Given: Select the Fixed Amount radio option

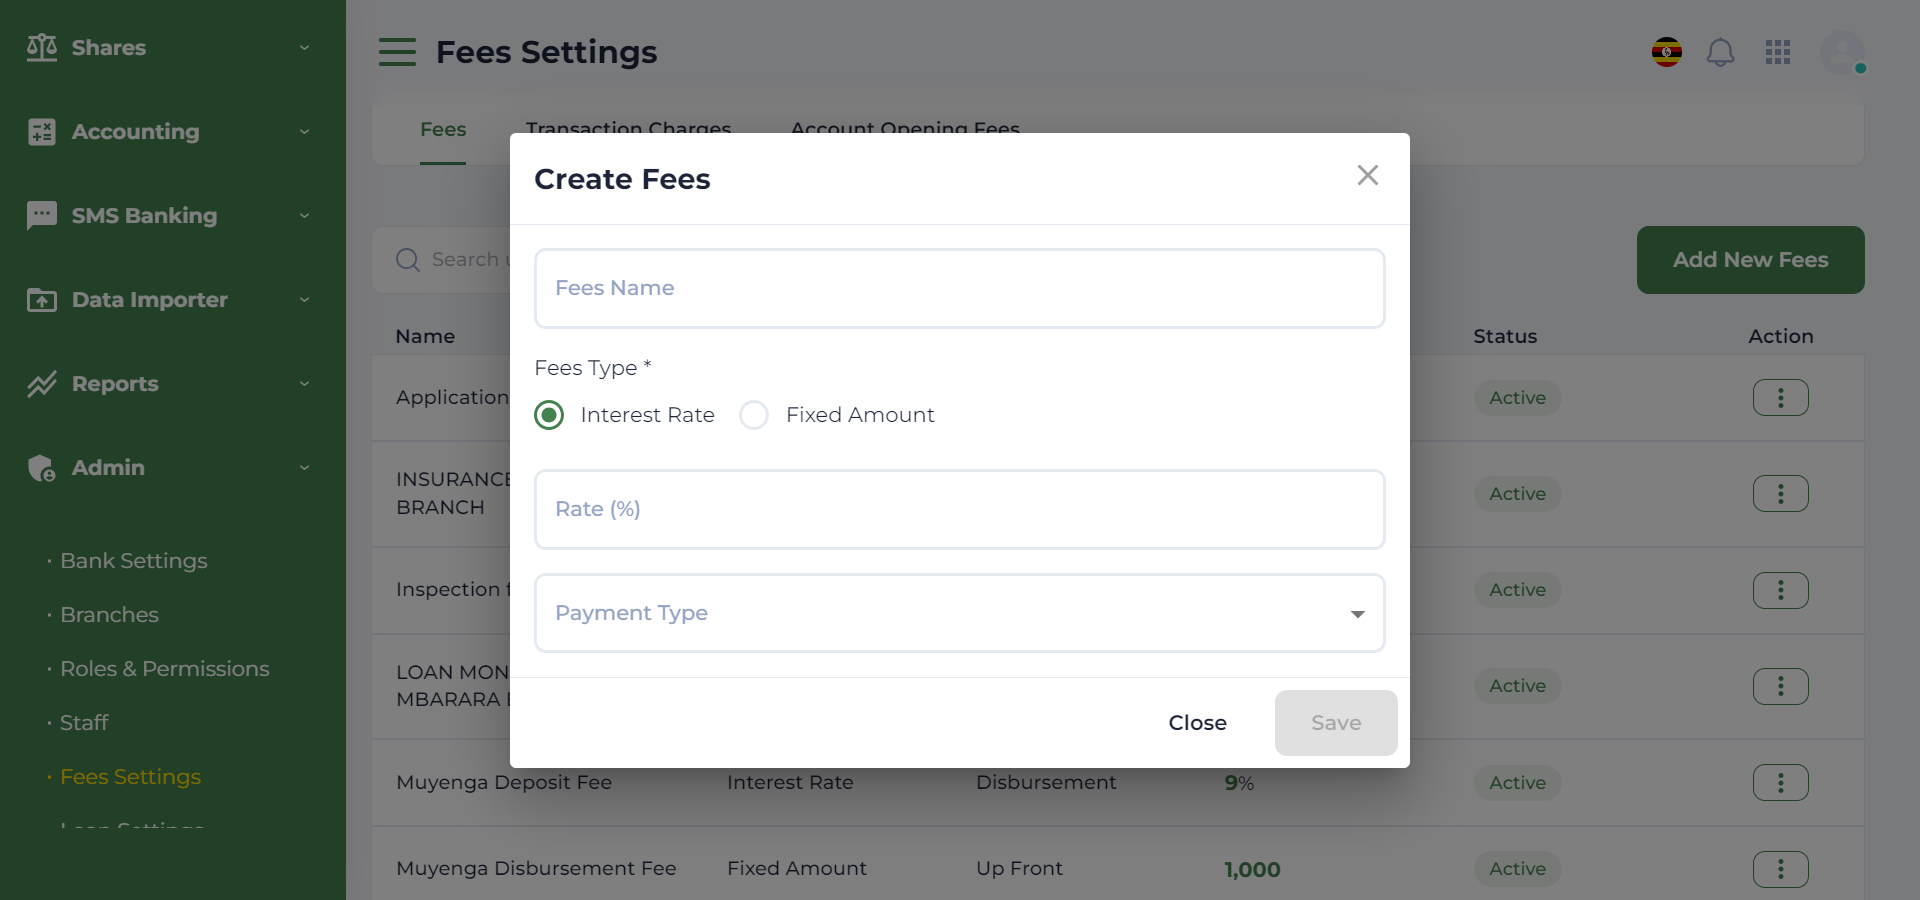Looking at the screenshot, I should pos(754,415).
